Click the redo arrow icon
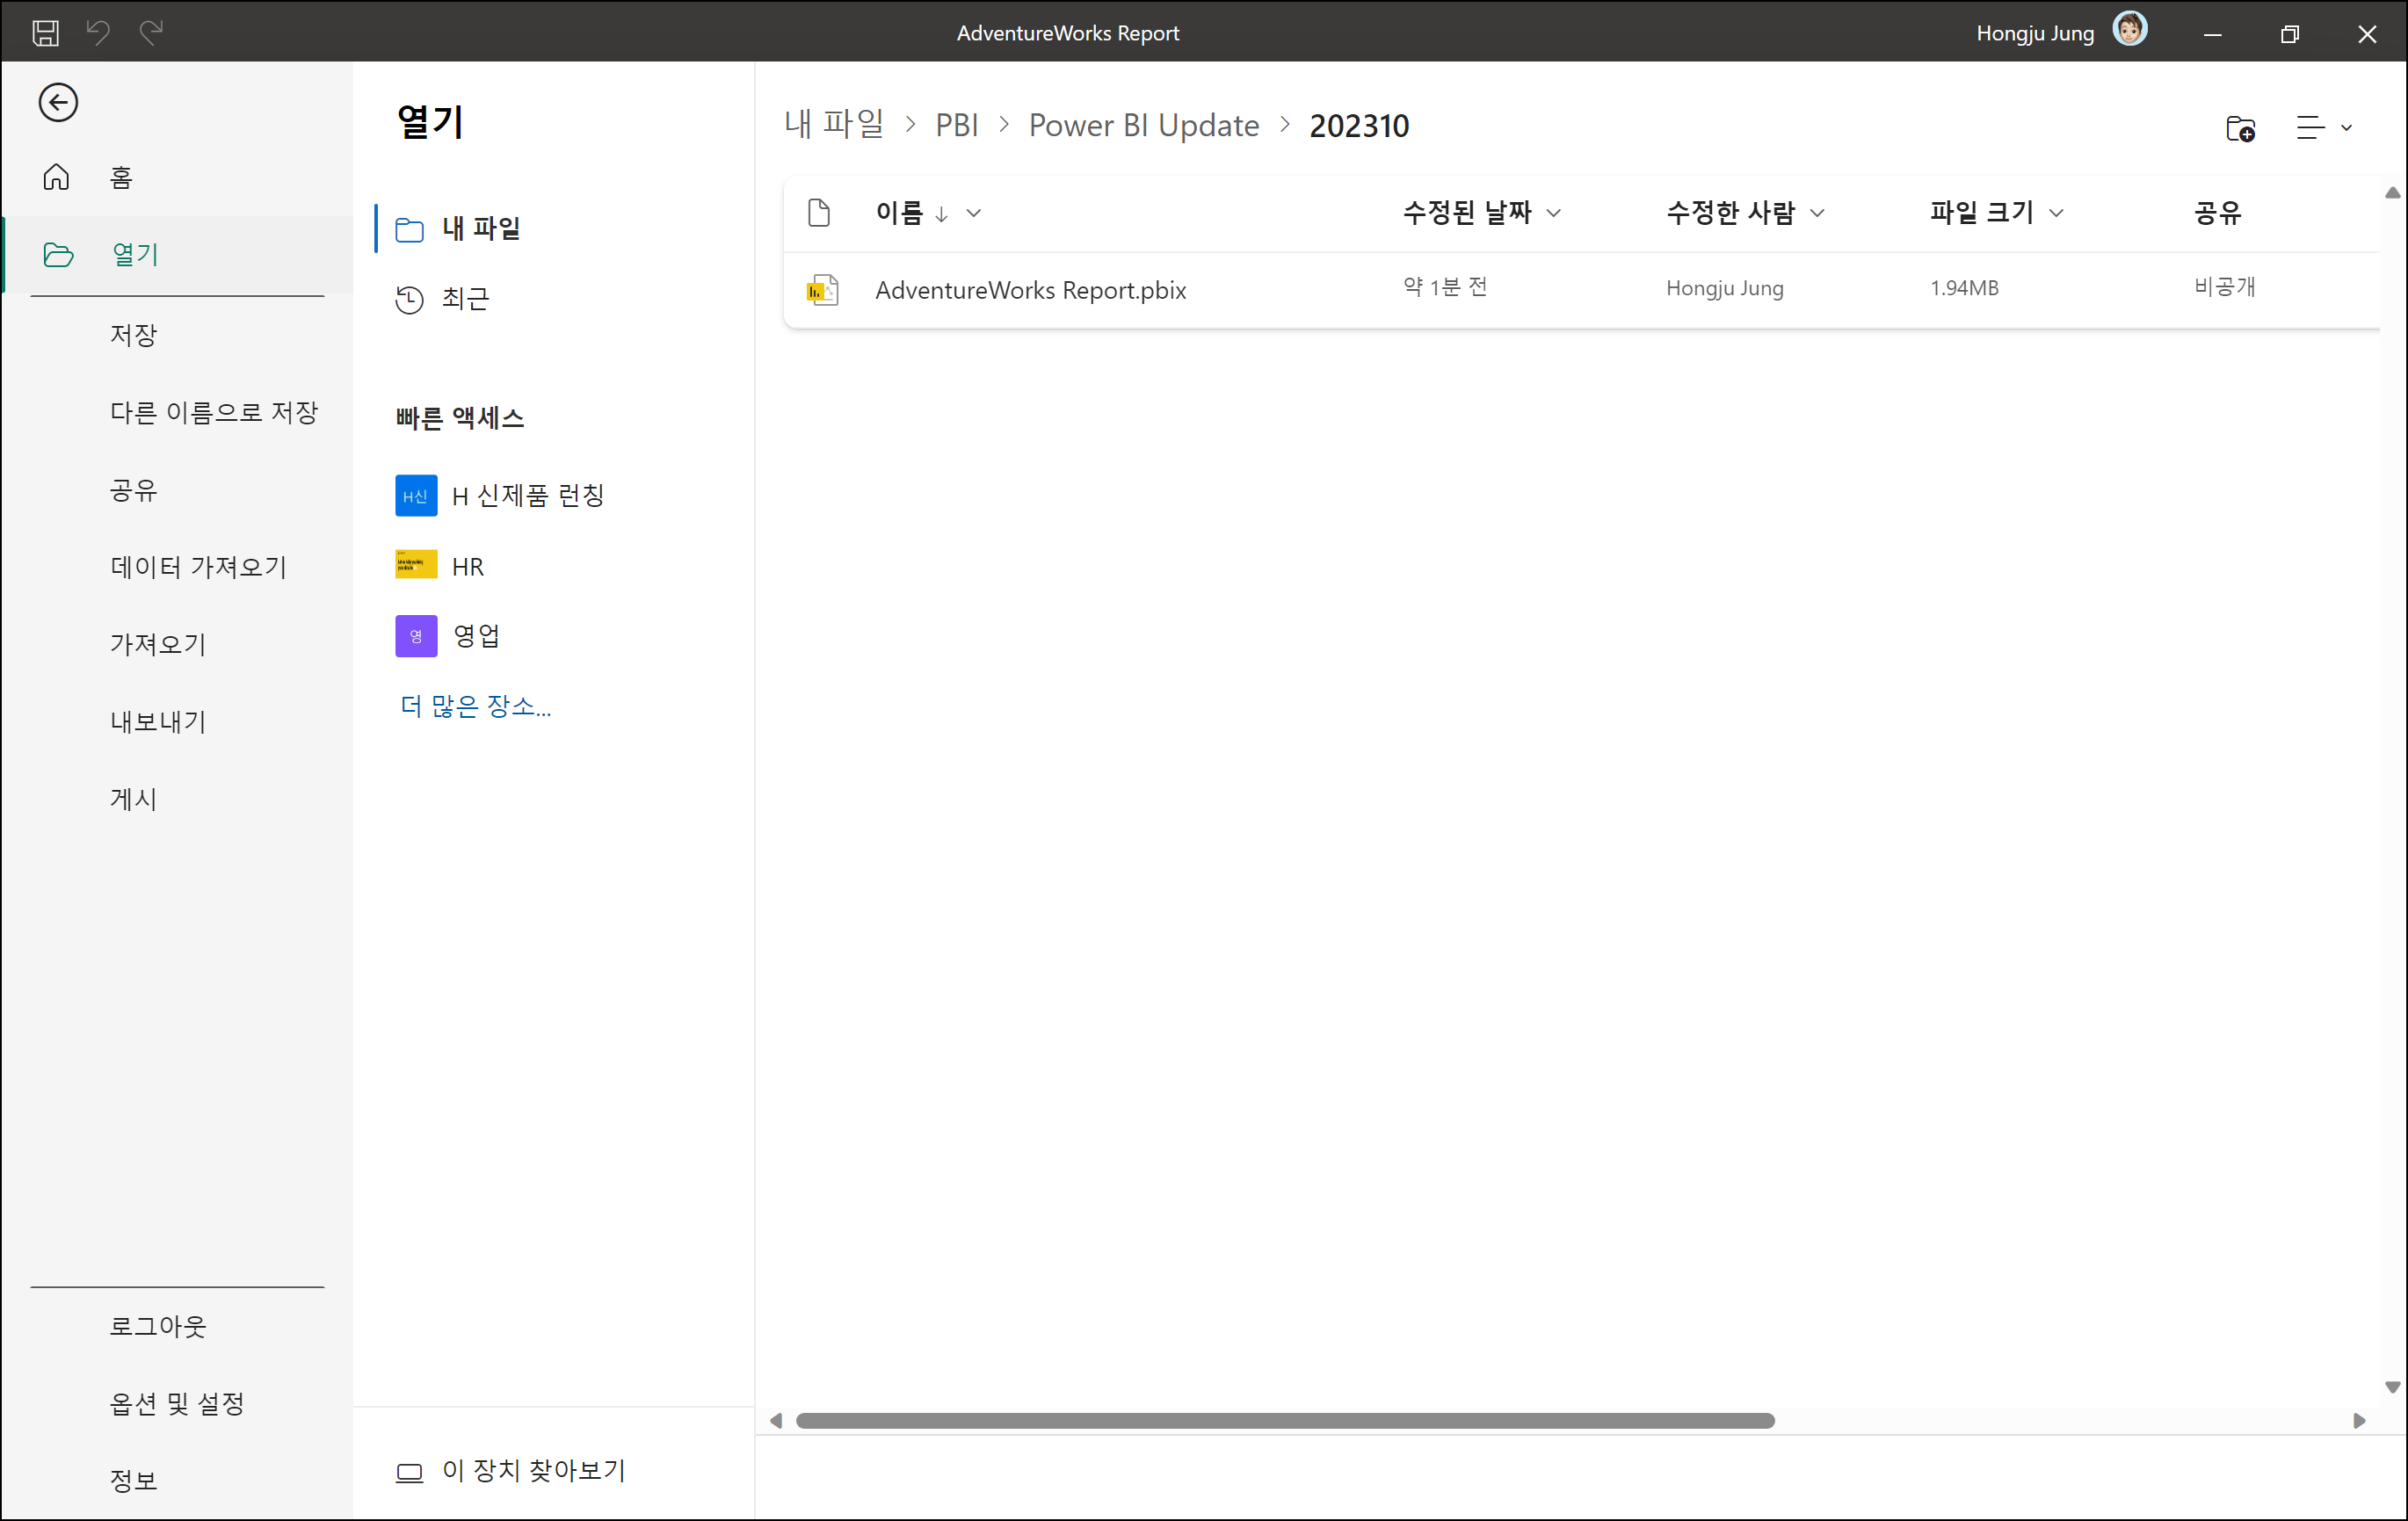The width and height of the screenshot is (2408, 1521). 151,33
